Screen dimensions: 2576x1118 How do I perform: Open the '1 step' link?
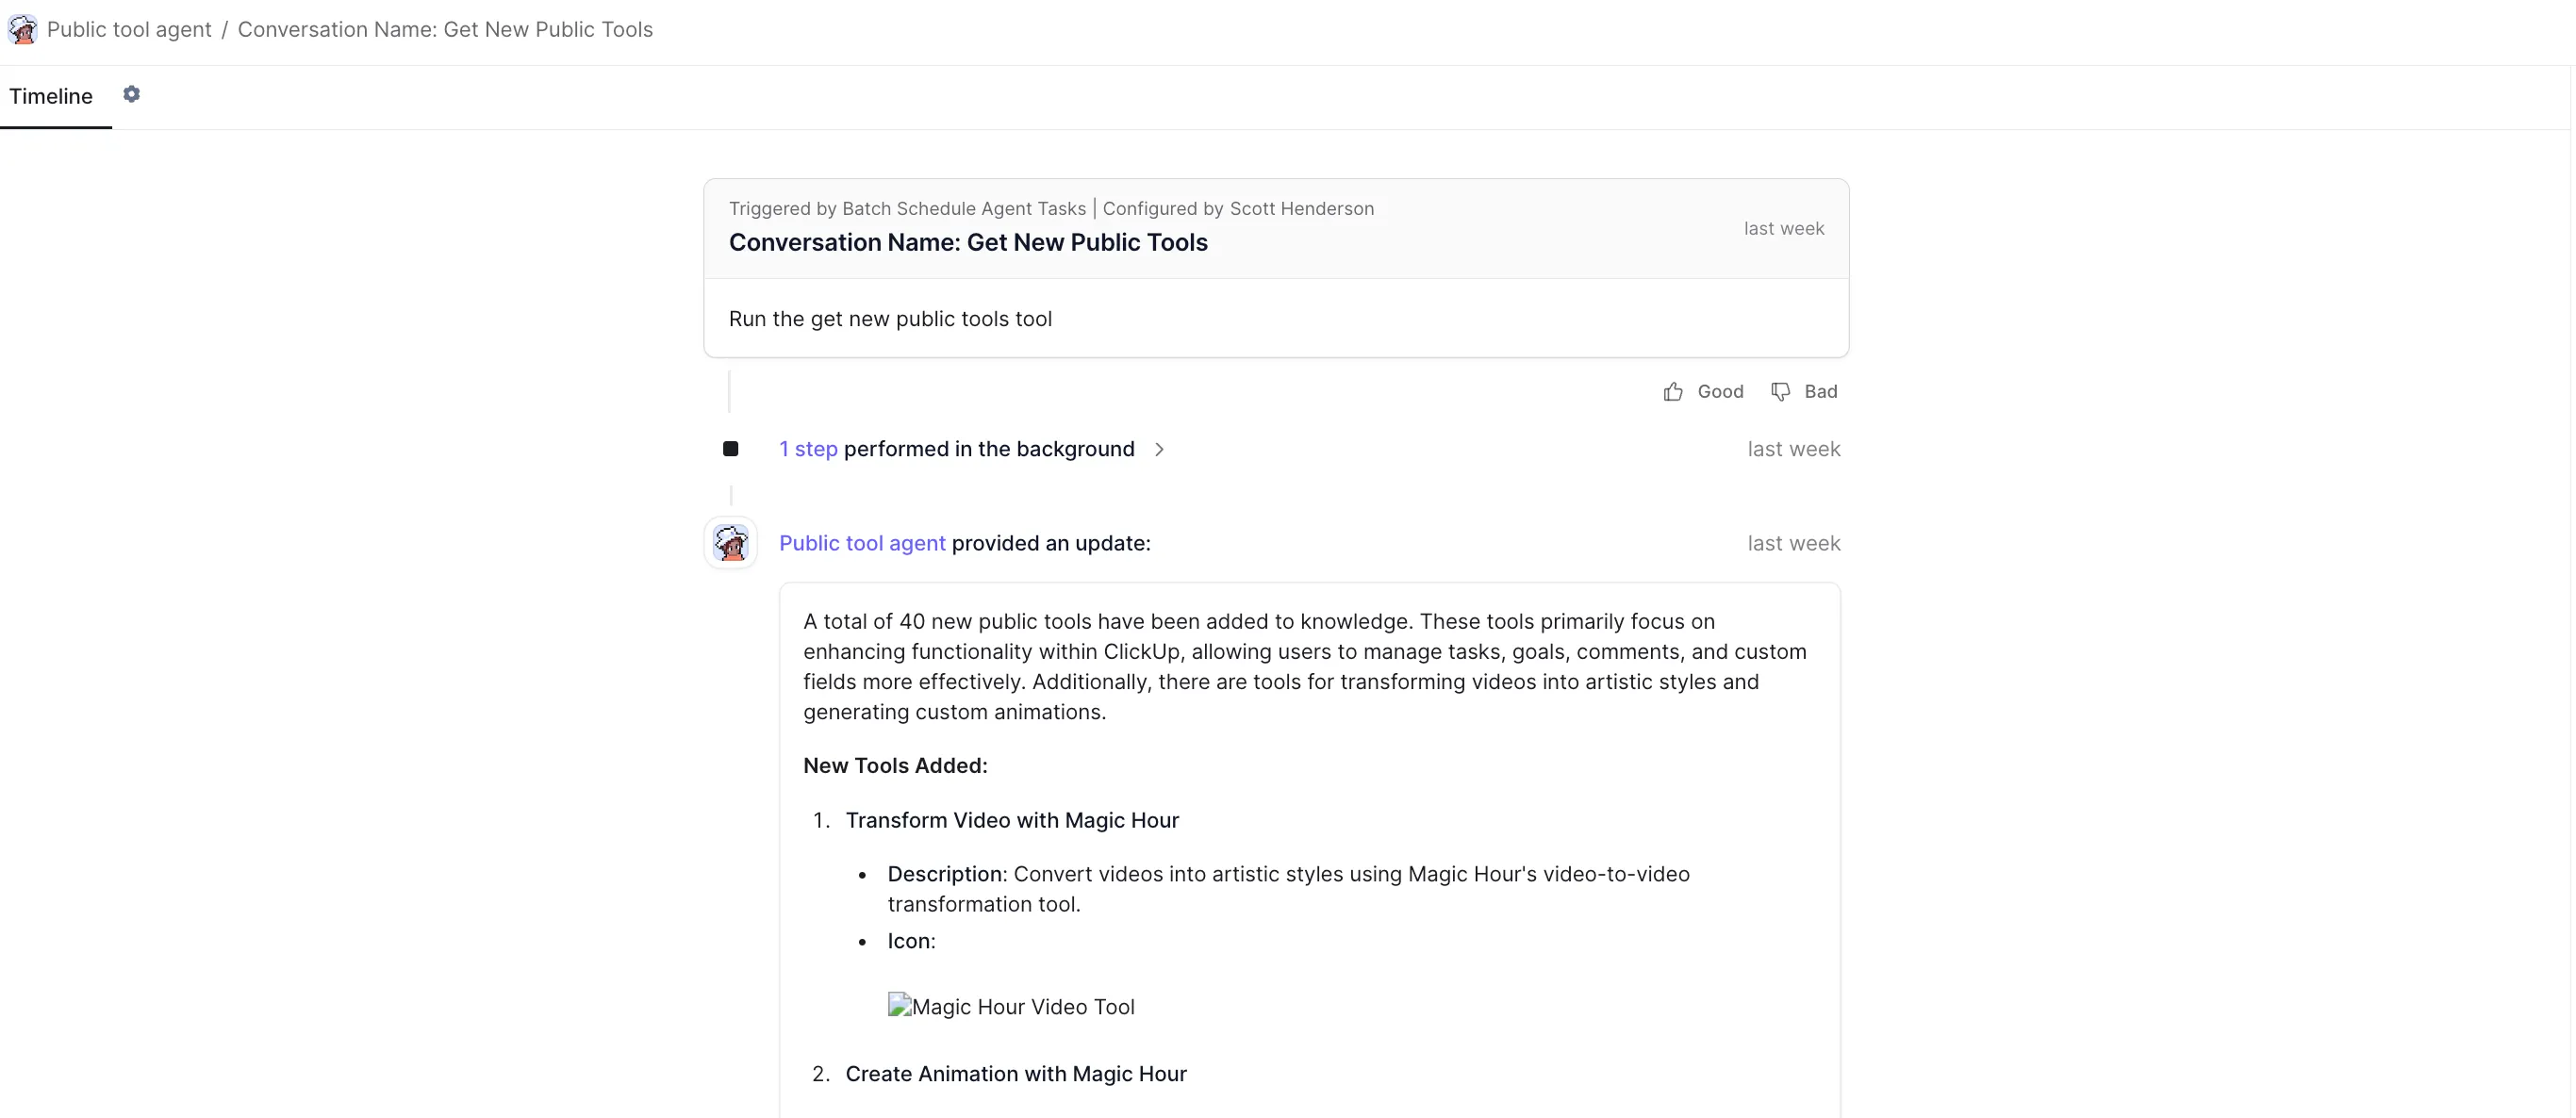pyautogui.click(x=808, y=449)
